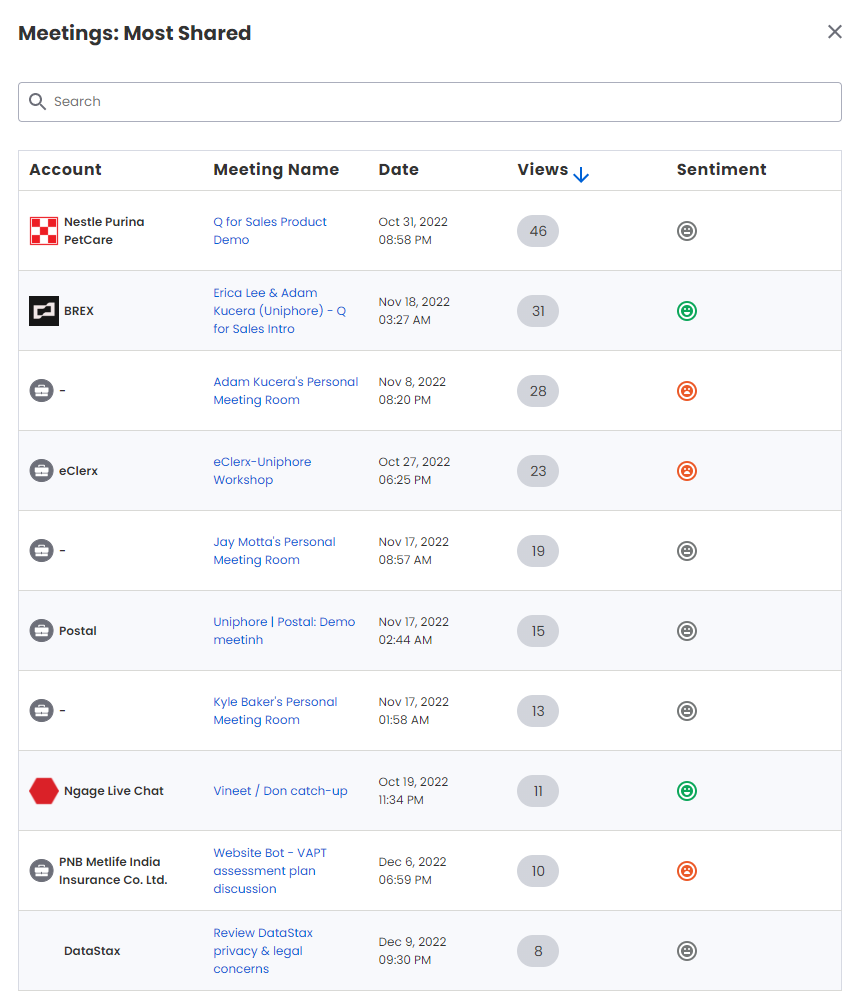The width and height of the screenshot is (857, 1005).
Task: Click neutral sentiment face in Jay Motta's row
Action: pyautogui.click(x=686, y=551)
